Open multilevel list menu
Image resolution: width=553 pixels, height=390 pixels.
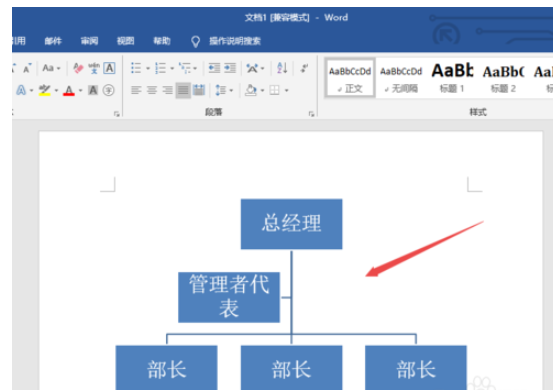188,68
